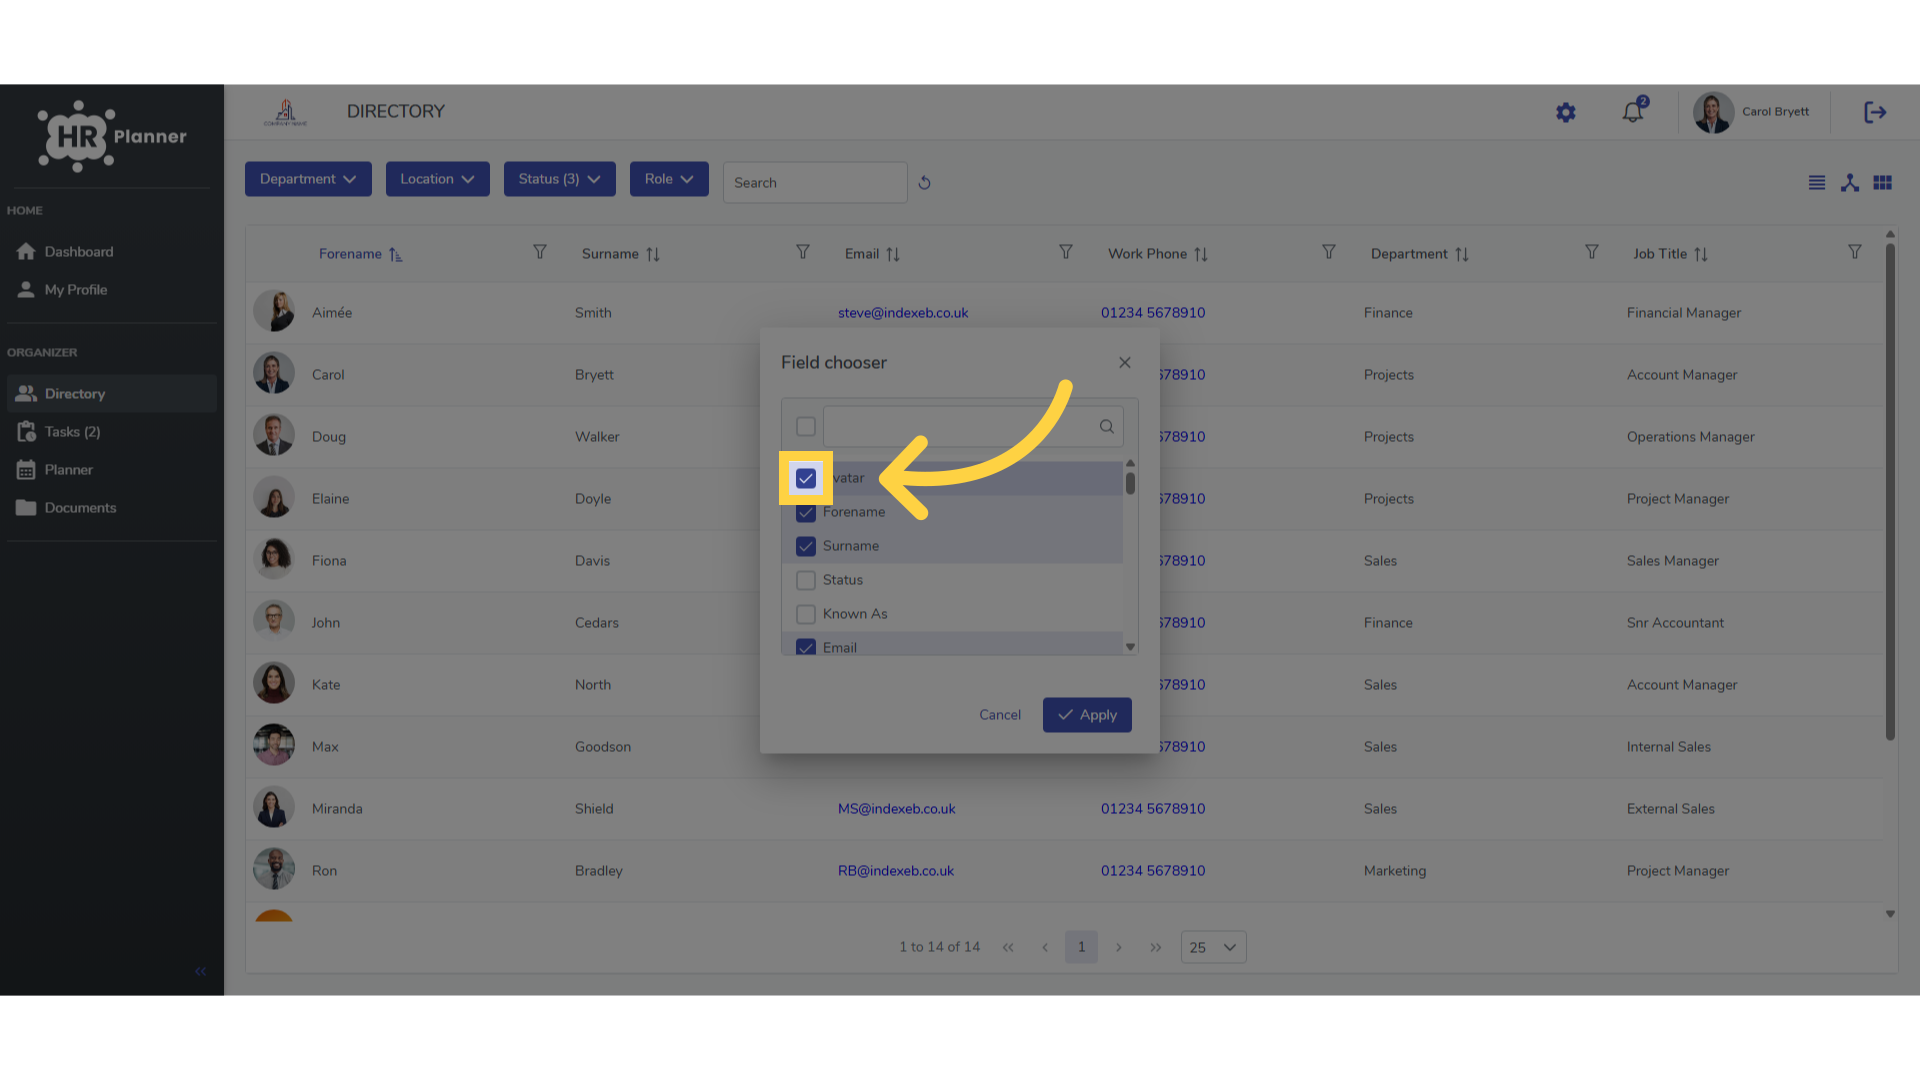Open Planner in sidebar
The width and height of the screenshot is (1920, 1080).
click(x=112, y=470)
